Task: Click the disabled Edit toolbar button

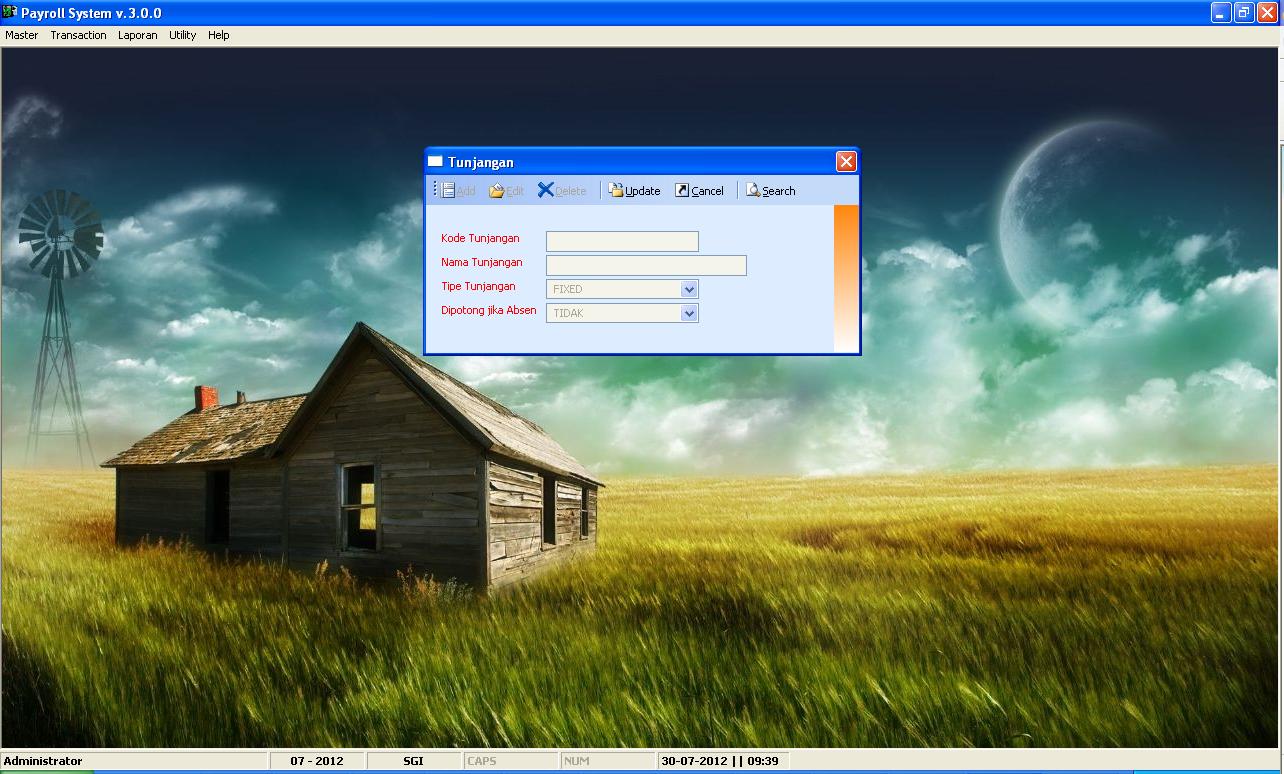Action: coord(506,190)
